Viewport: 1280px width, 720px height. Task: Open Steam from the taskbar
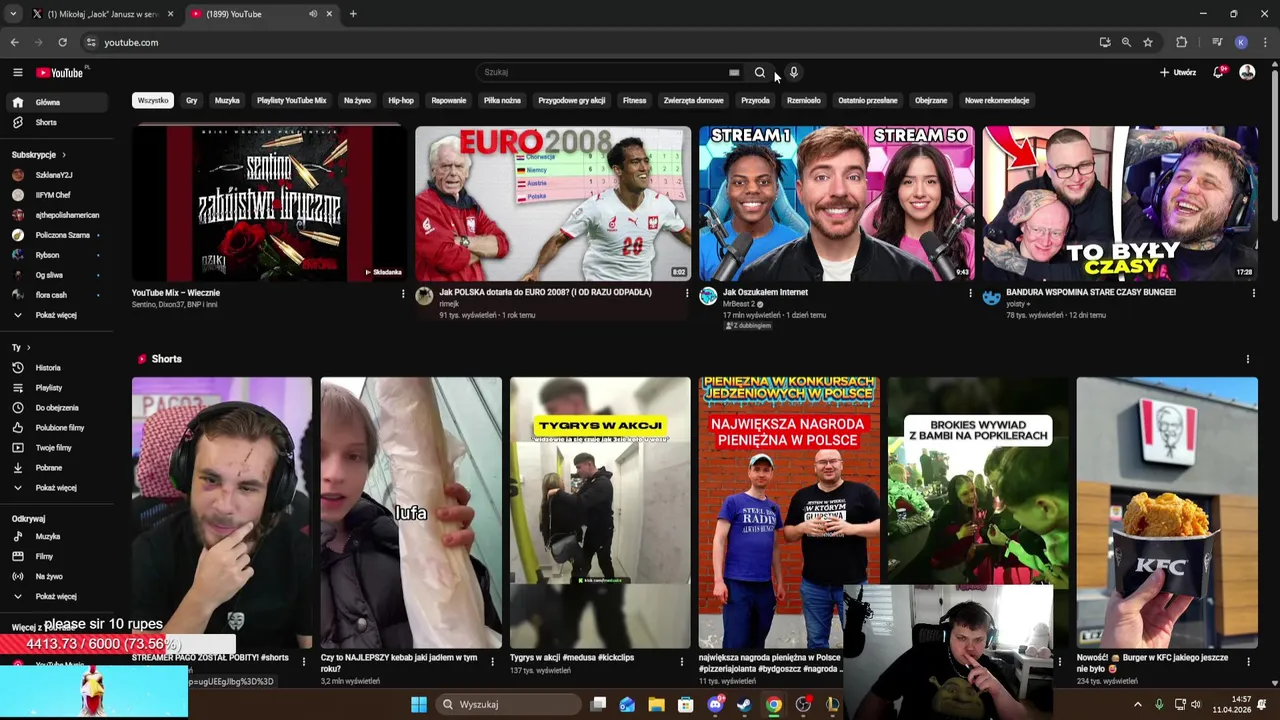click(x=744, y=704)
